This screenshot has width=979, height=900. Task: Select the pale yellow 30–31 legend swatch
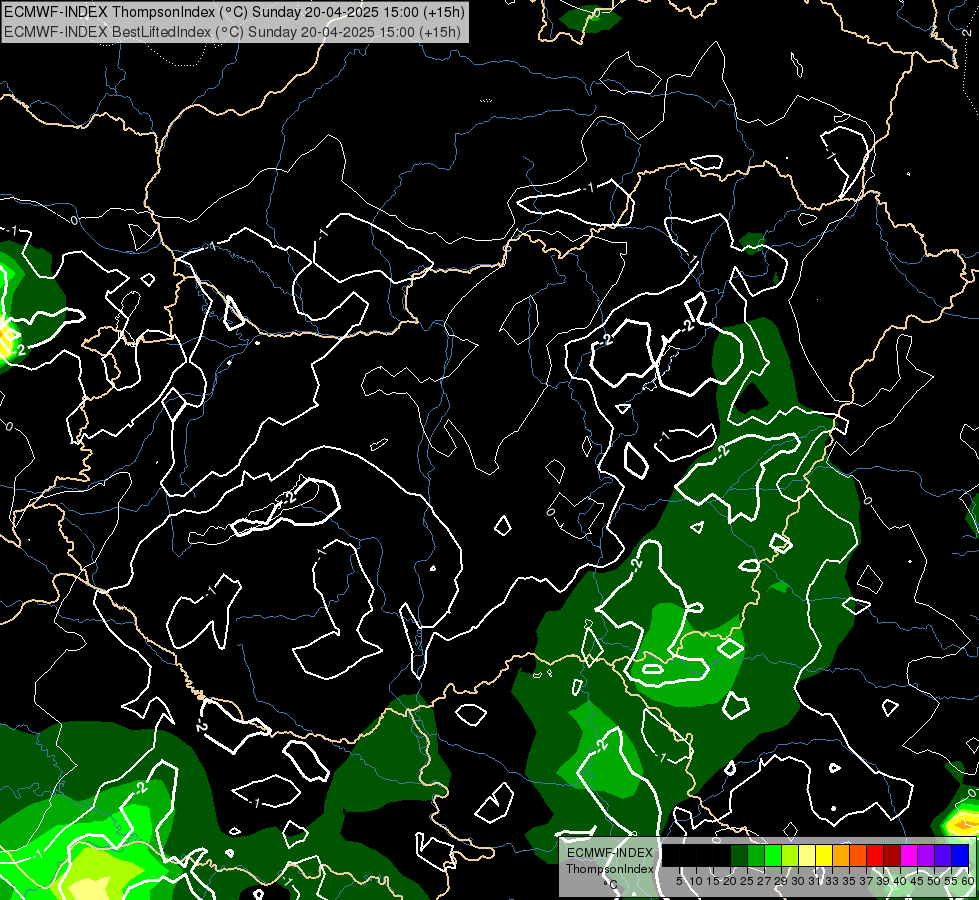click(807, 856)
